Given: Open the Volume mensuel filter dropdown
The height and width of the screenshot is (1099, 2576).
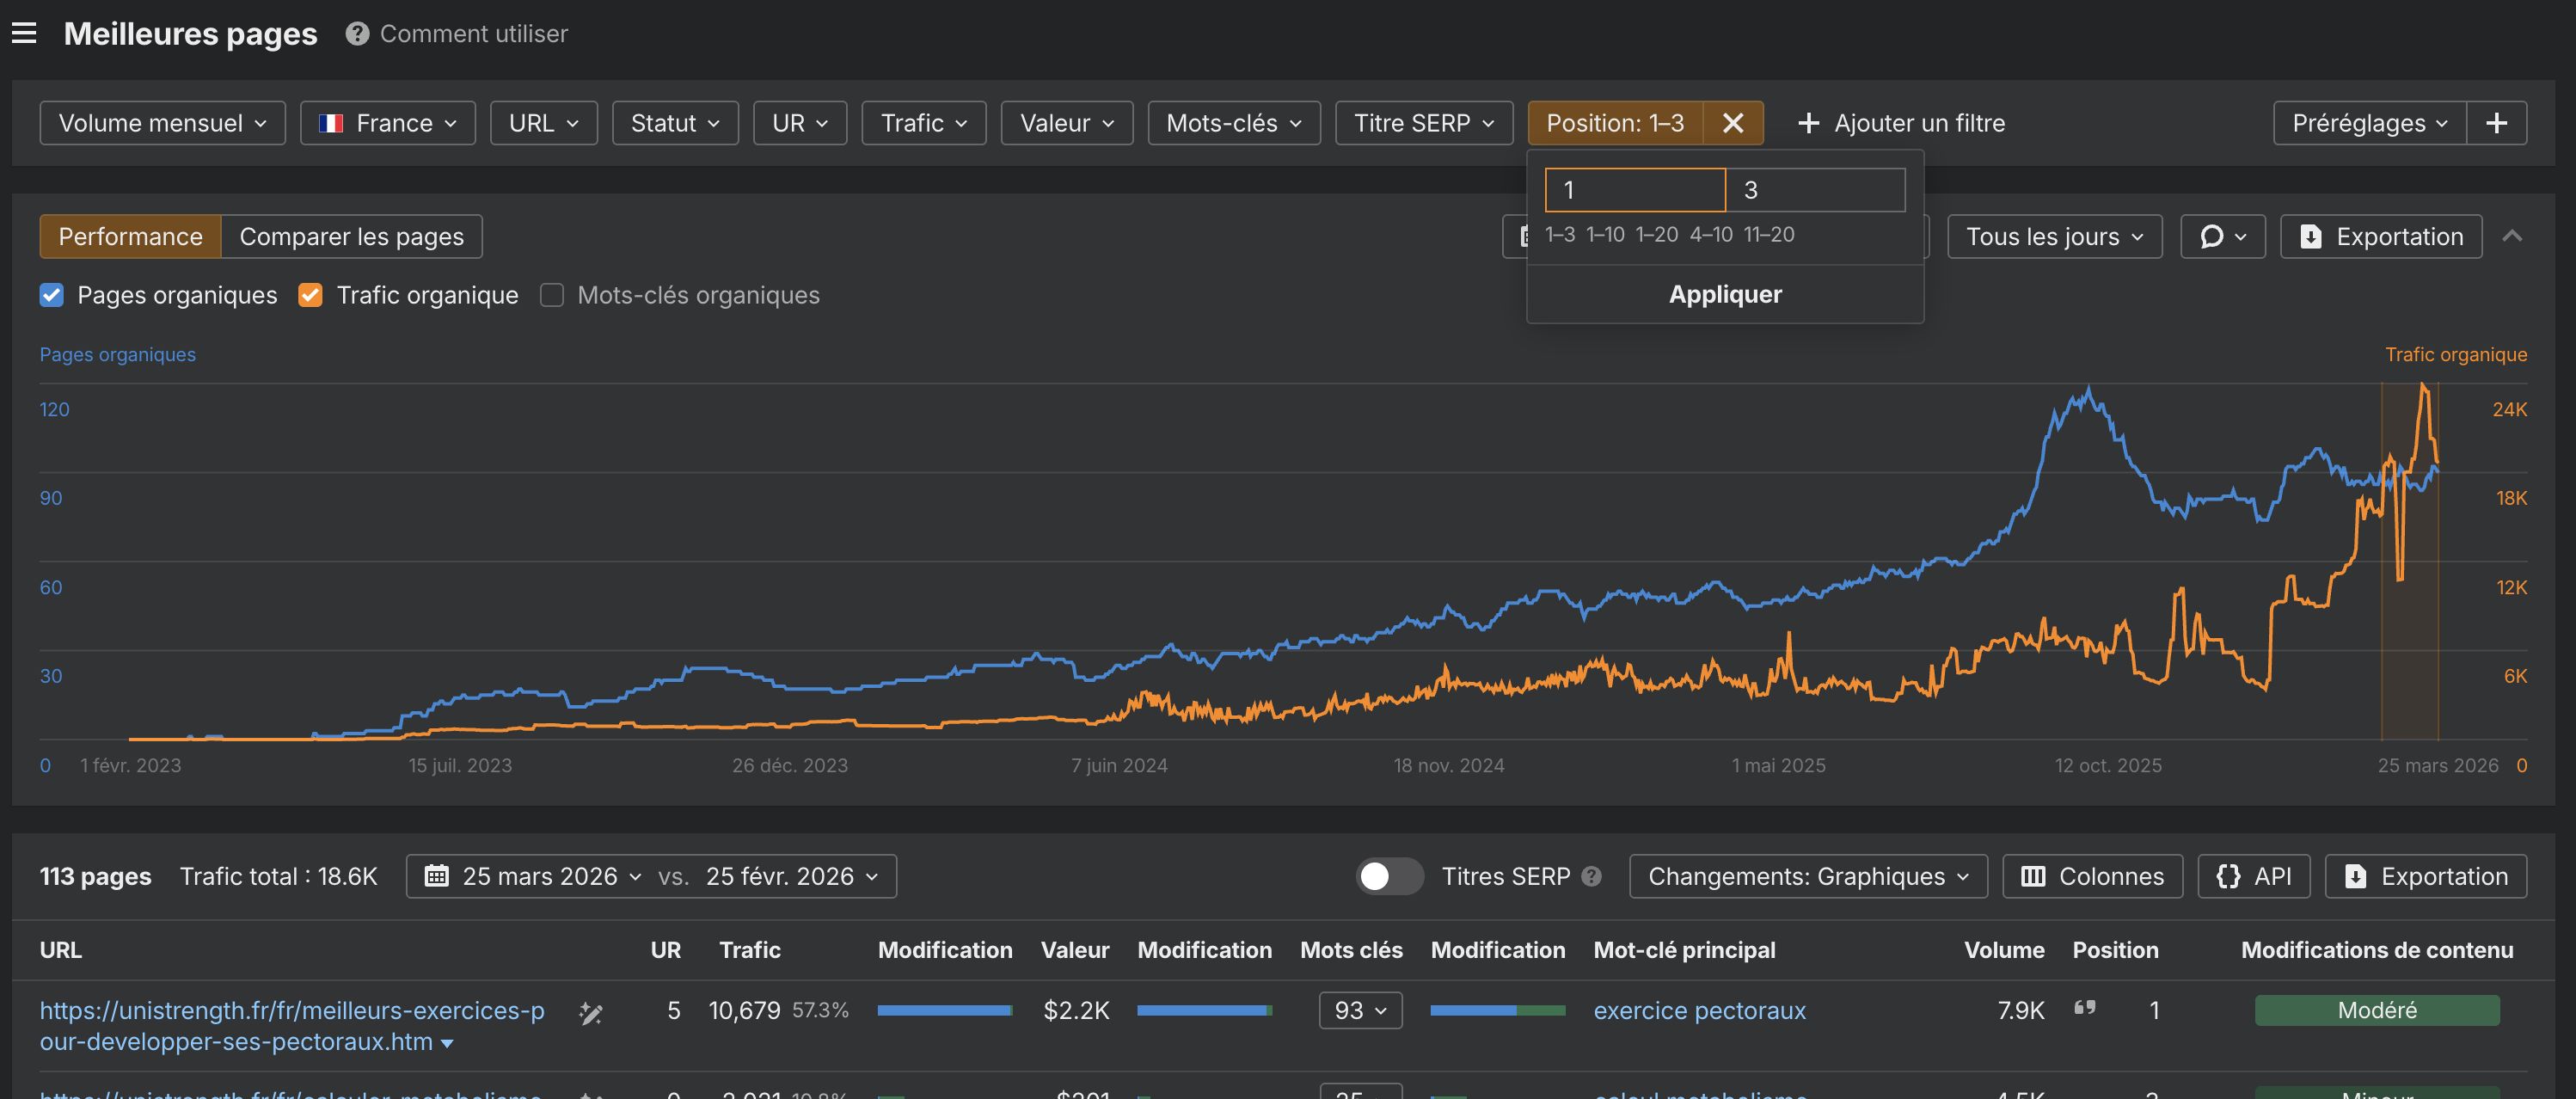Looking at the screenshot, I should (x=161, y=122).
